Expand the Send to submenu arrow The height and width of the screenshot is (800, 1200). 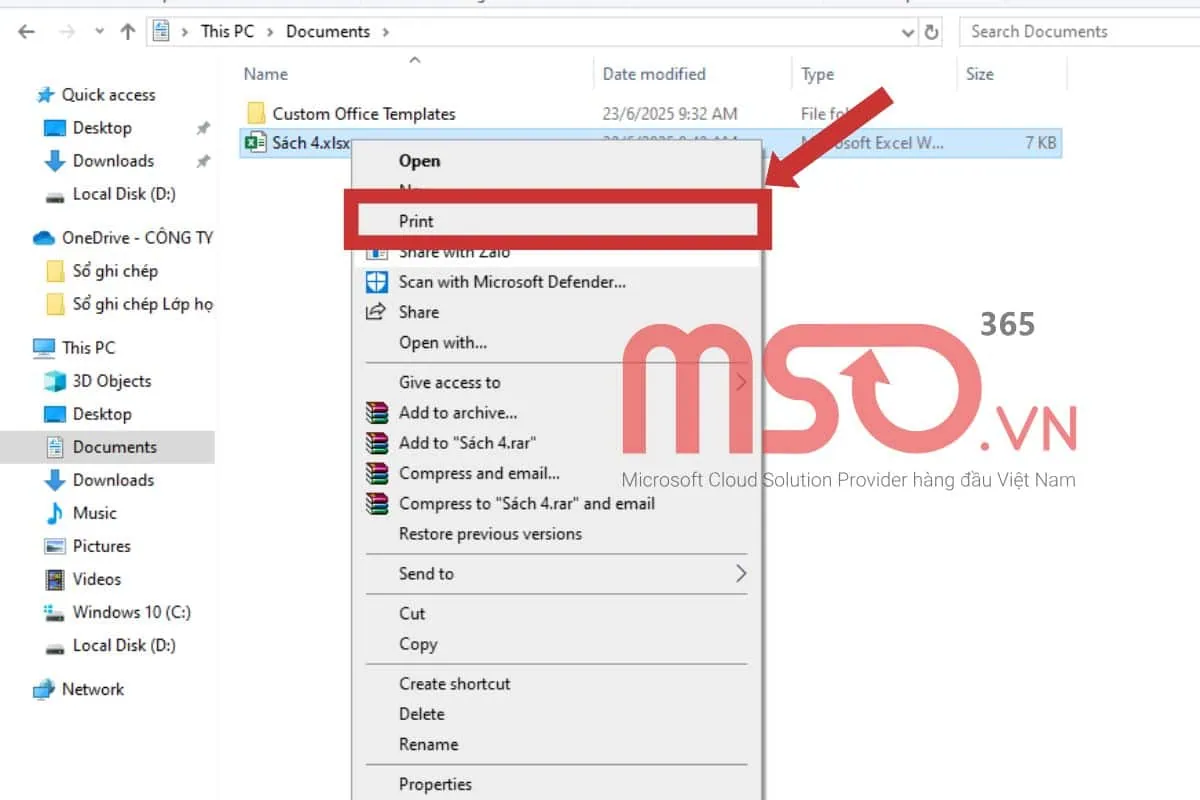tap(739, 574)
